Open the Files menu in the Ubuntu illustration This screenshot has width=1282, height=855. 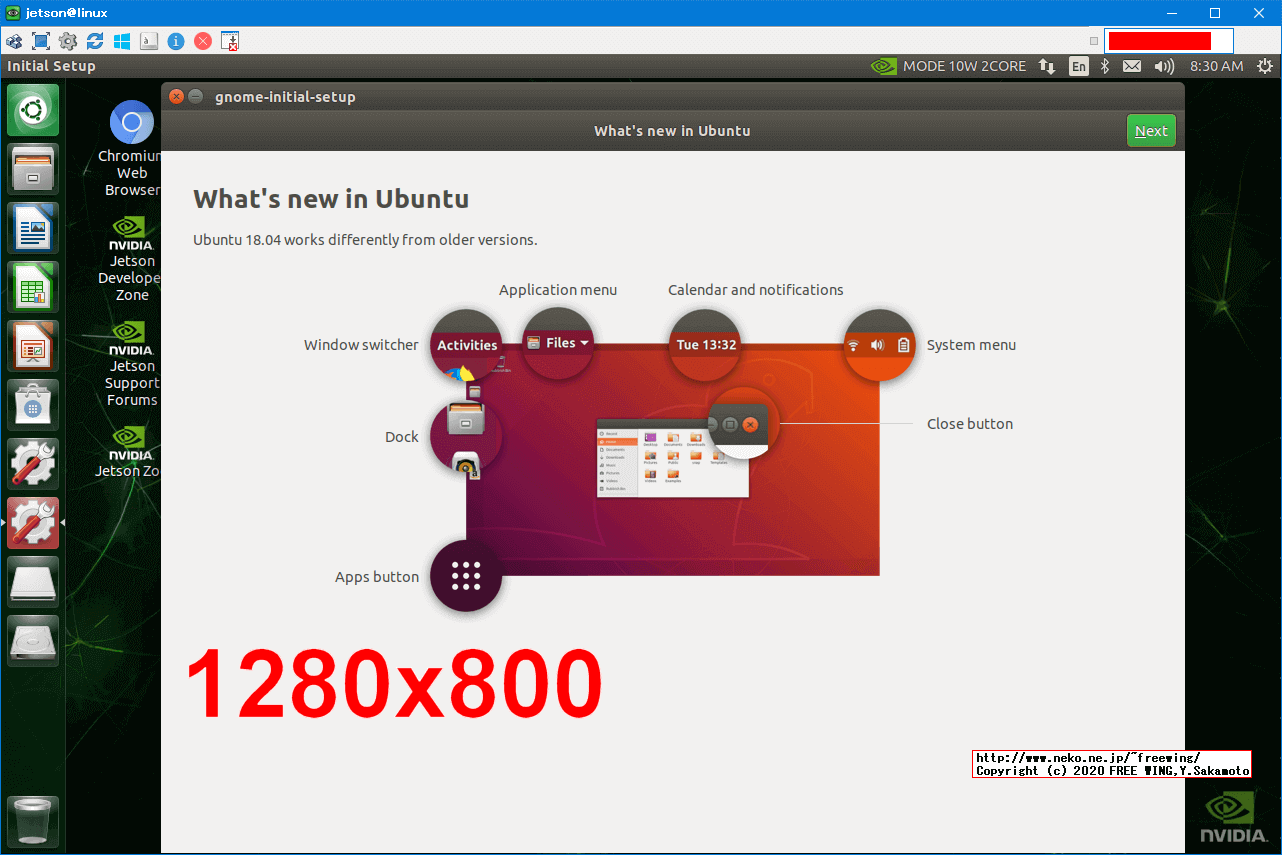(558, 341)
